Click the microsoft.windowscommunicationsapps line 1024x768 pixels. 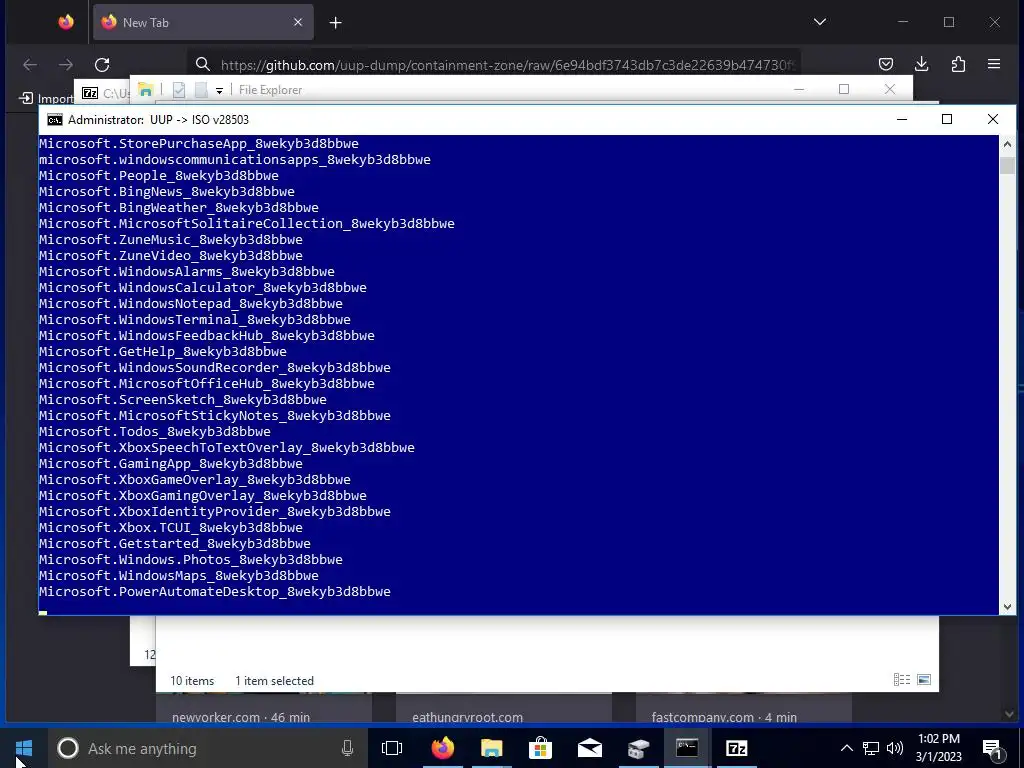click(x=234, y=159)
